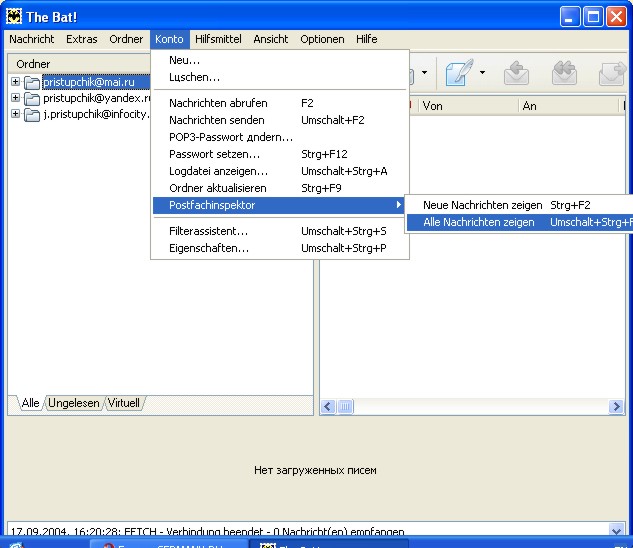The image size is (633, 548).
Task: Sort messages by Von column
Action: (467, 106)
